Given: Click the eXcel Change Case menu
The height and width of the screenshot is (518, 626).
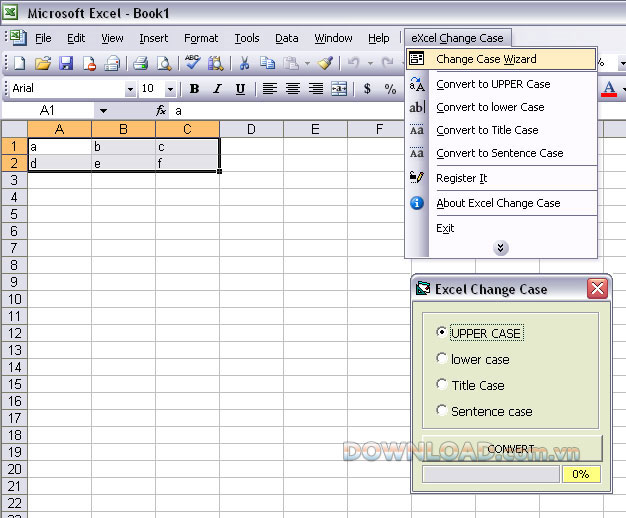Looking at the screenshot, I should (458, 38).
